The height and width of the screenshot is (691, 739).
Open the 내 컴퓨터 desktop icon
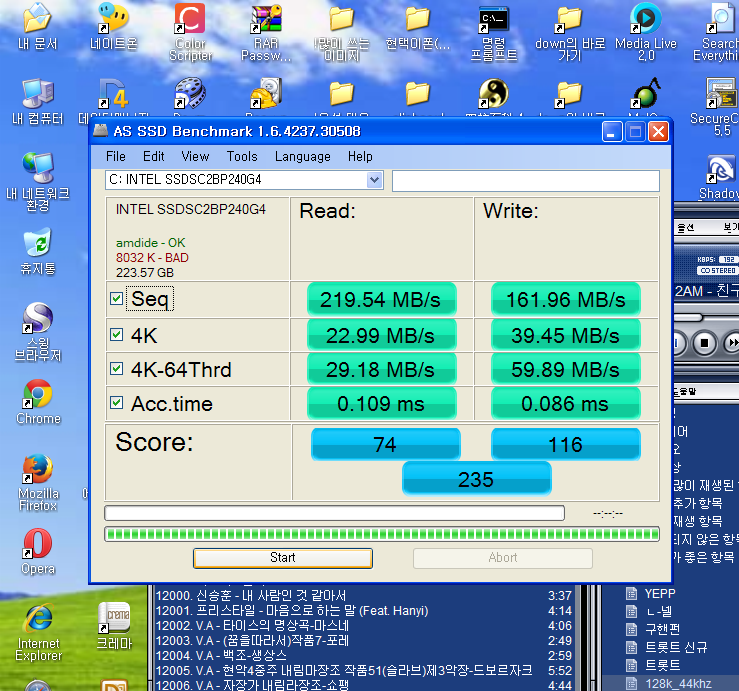pos(37,102)
